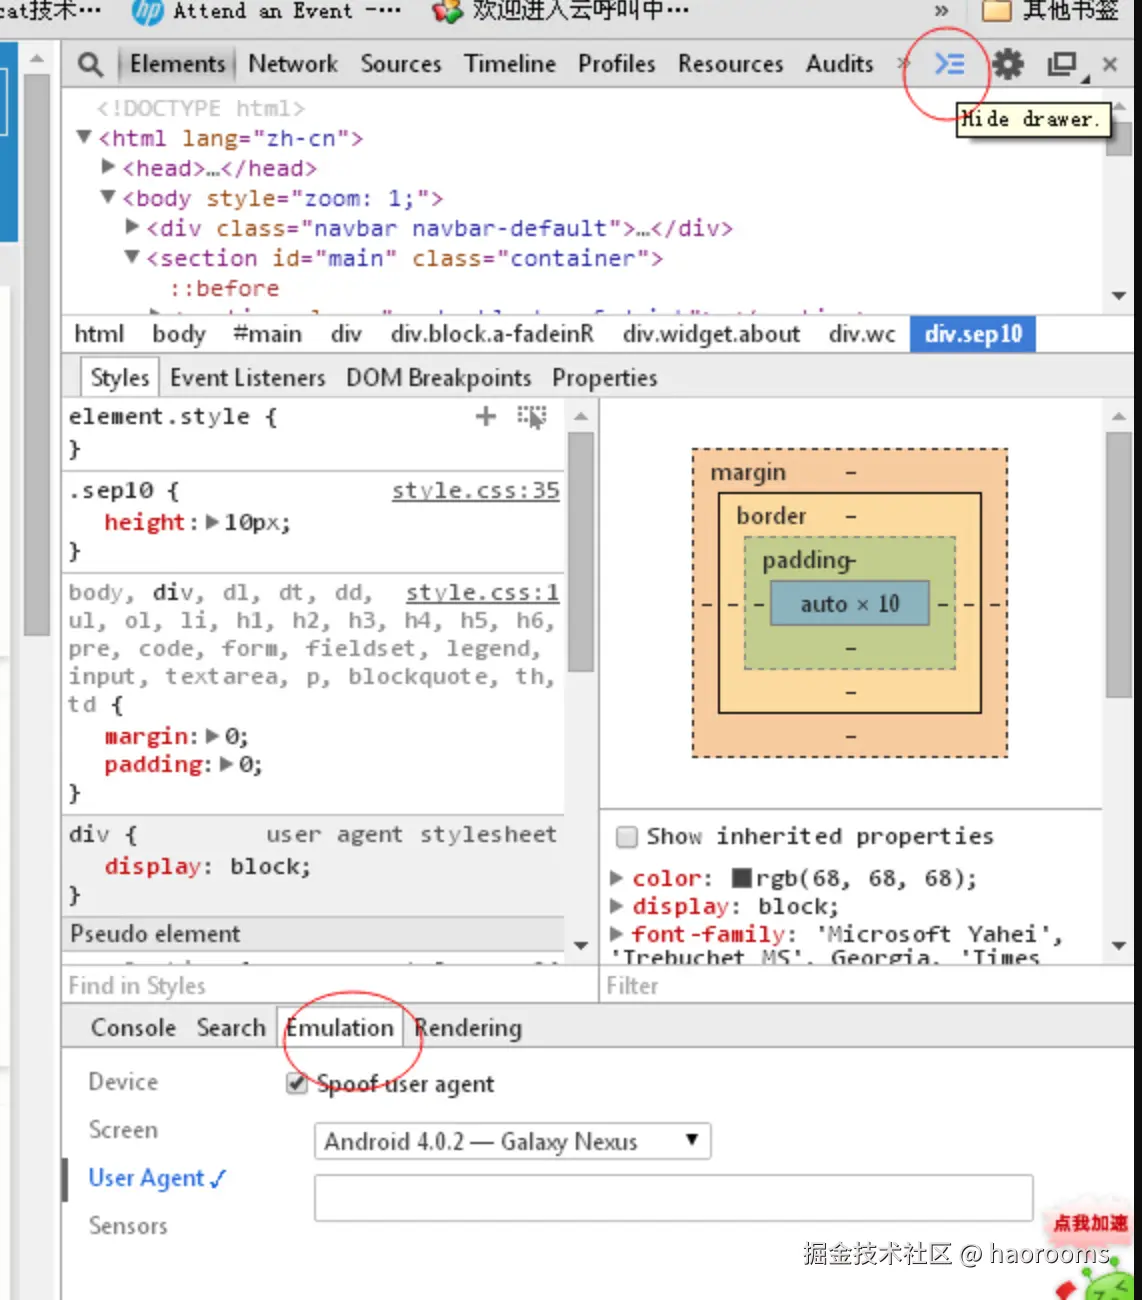The height and width of the screenshot is (1300, 1142).
Task: Open the Resources tab
Action: 731,64
